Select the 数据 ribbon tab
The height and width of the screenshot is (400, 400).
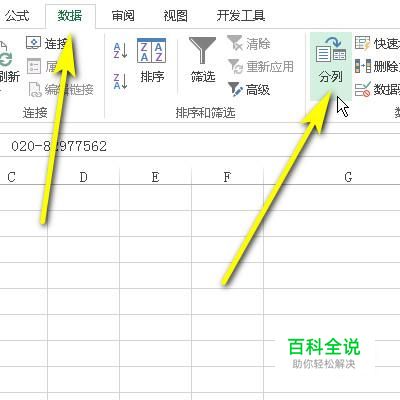[x=70, y=16]
